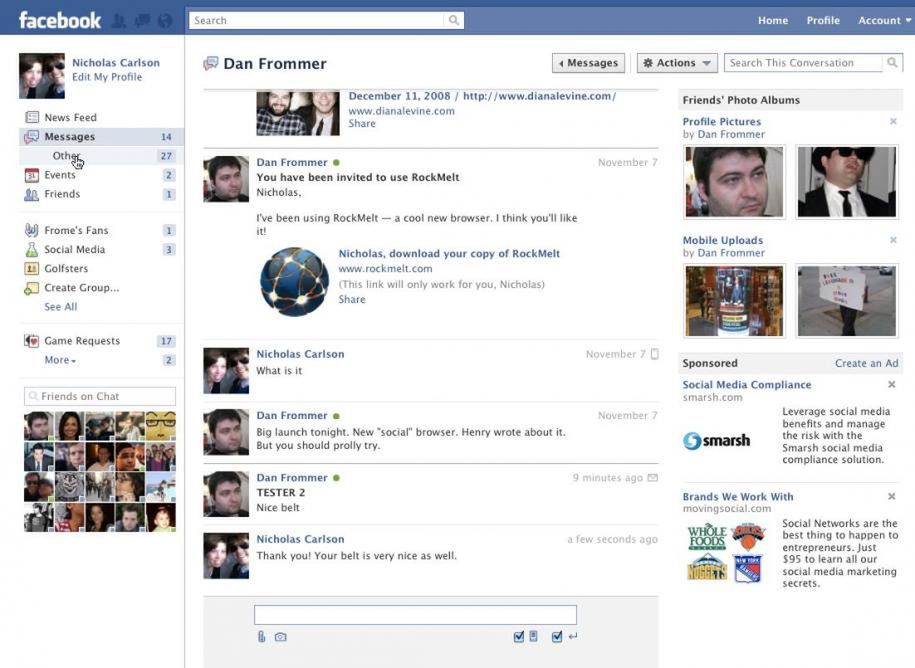Open Friends in left sidebar

[102, 194]
